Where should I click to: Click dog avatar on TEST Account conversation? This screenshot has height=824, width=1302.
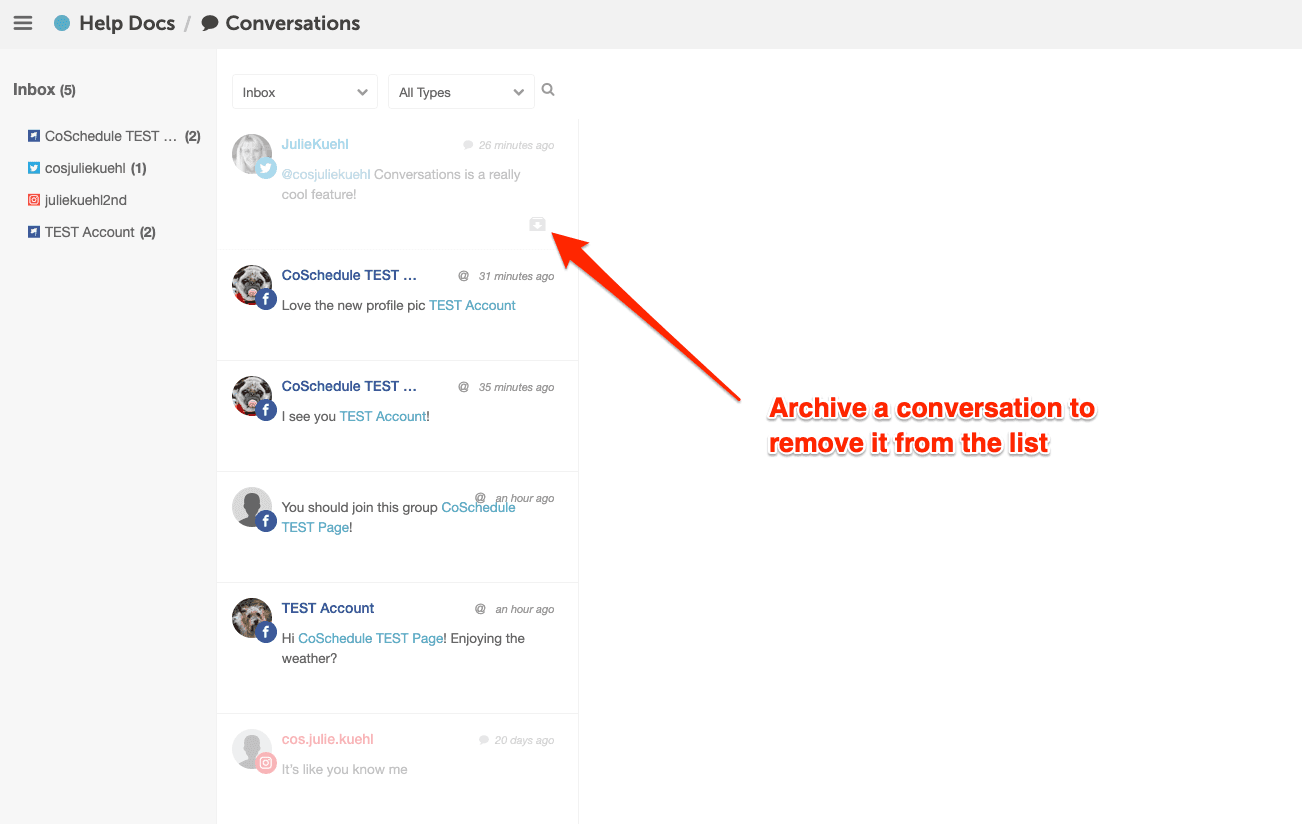(252, 618)
